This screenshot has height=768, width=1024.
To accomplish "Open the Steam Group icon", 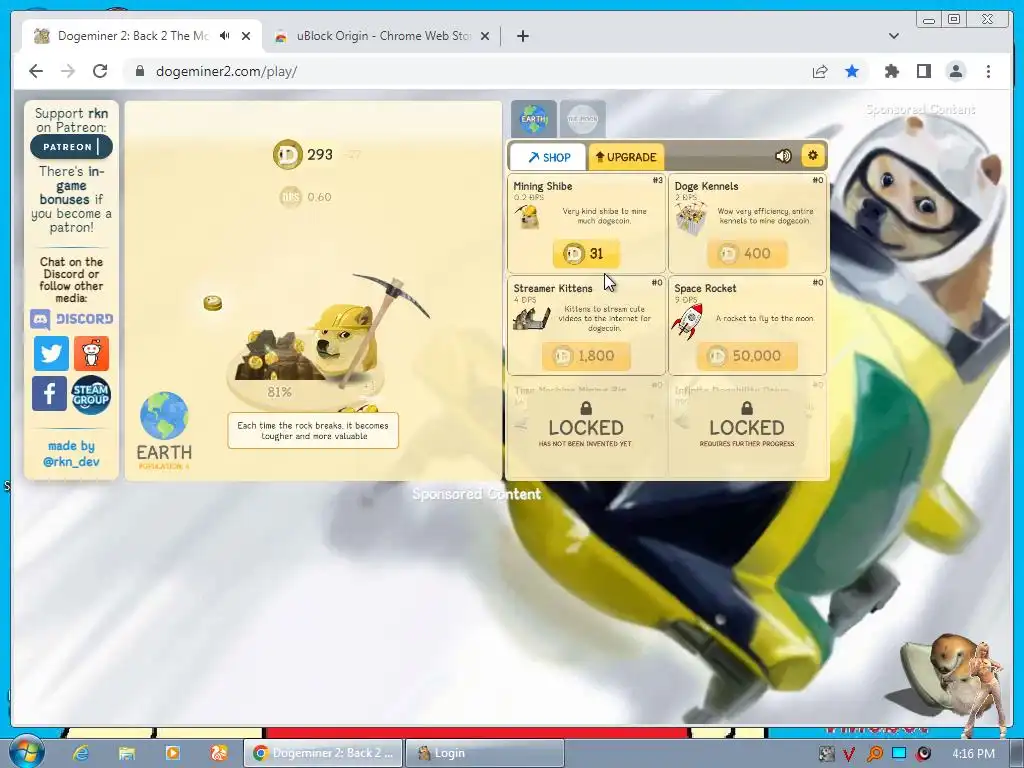I will click(91, 394).
